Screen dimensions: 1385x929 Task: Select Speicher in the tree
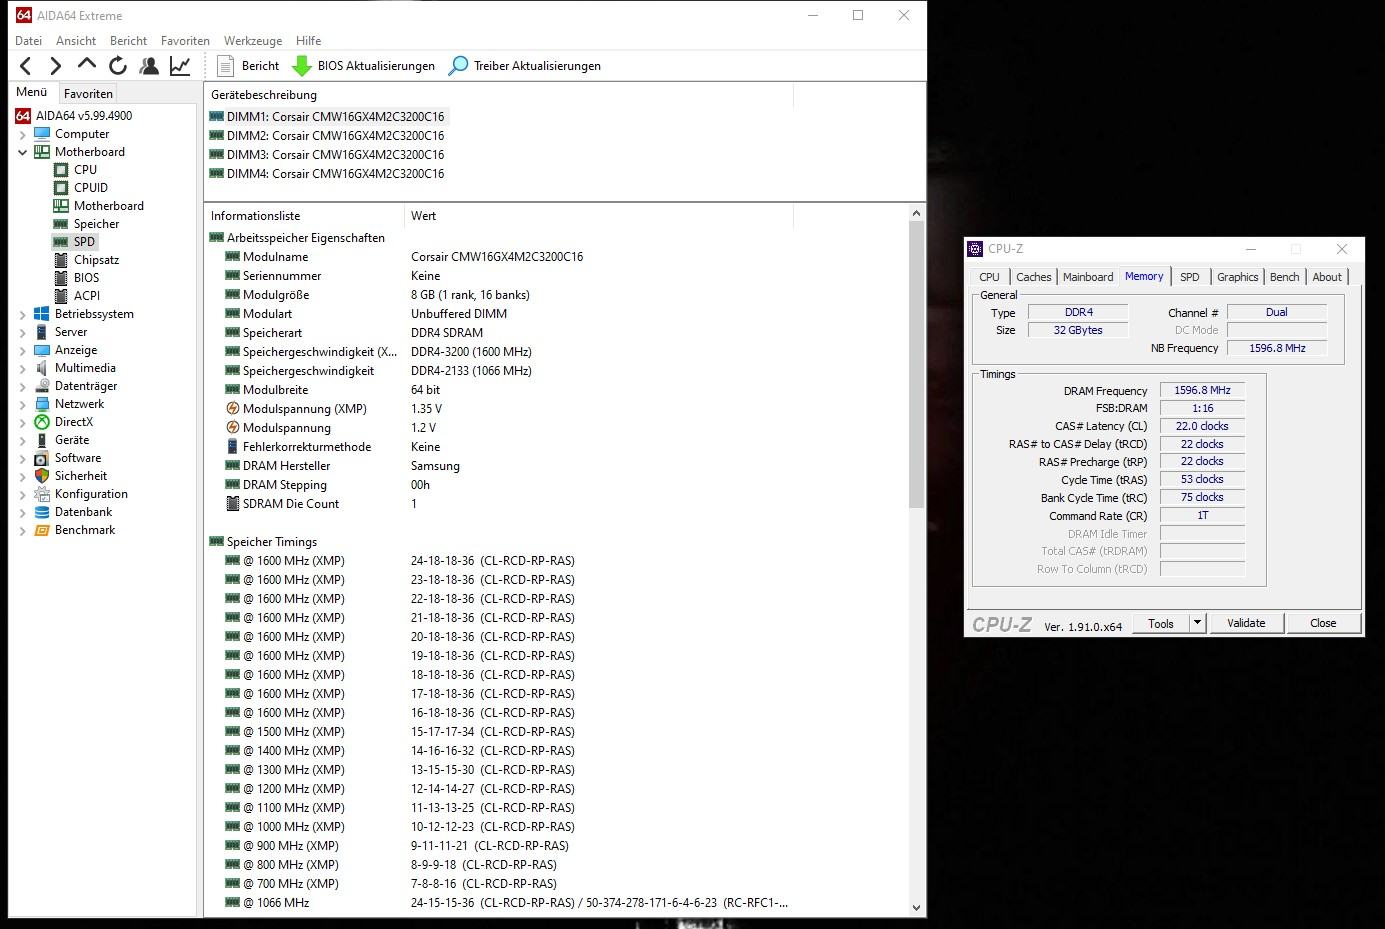tap(96, 224)
